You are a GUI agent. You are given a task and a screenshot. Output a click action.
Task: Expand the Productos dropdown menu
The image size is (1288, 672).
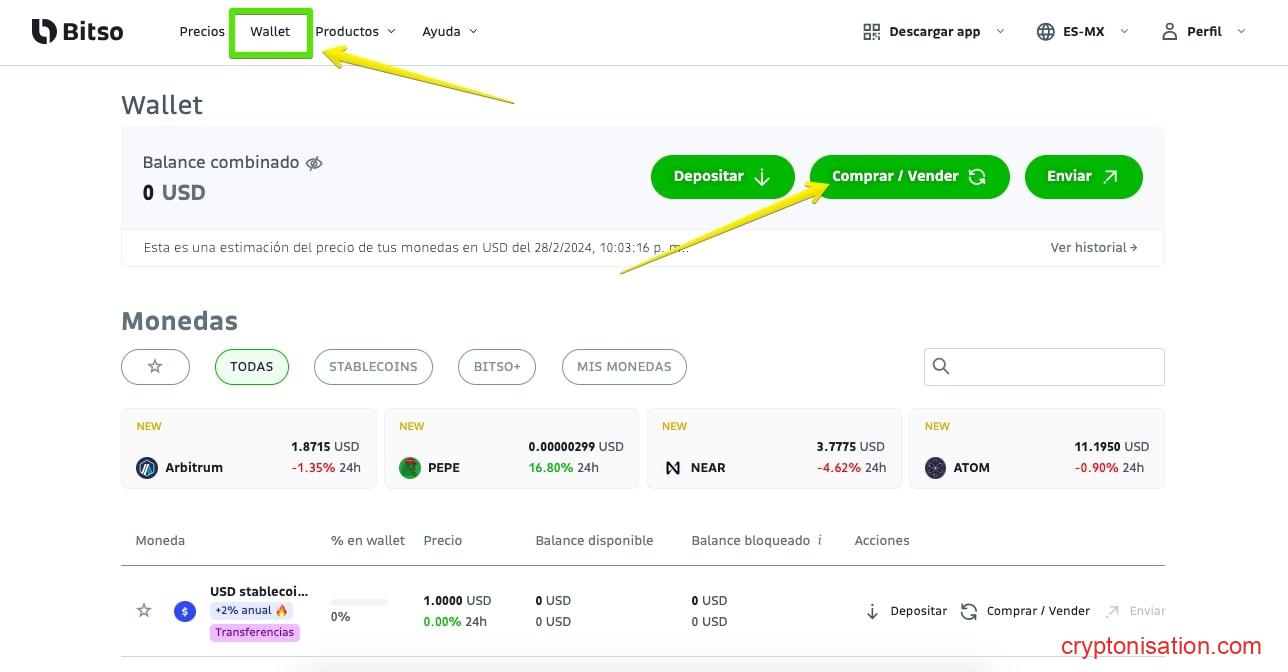[355, 32]
